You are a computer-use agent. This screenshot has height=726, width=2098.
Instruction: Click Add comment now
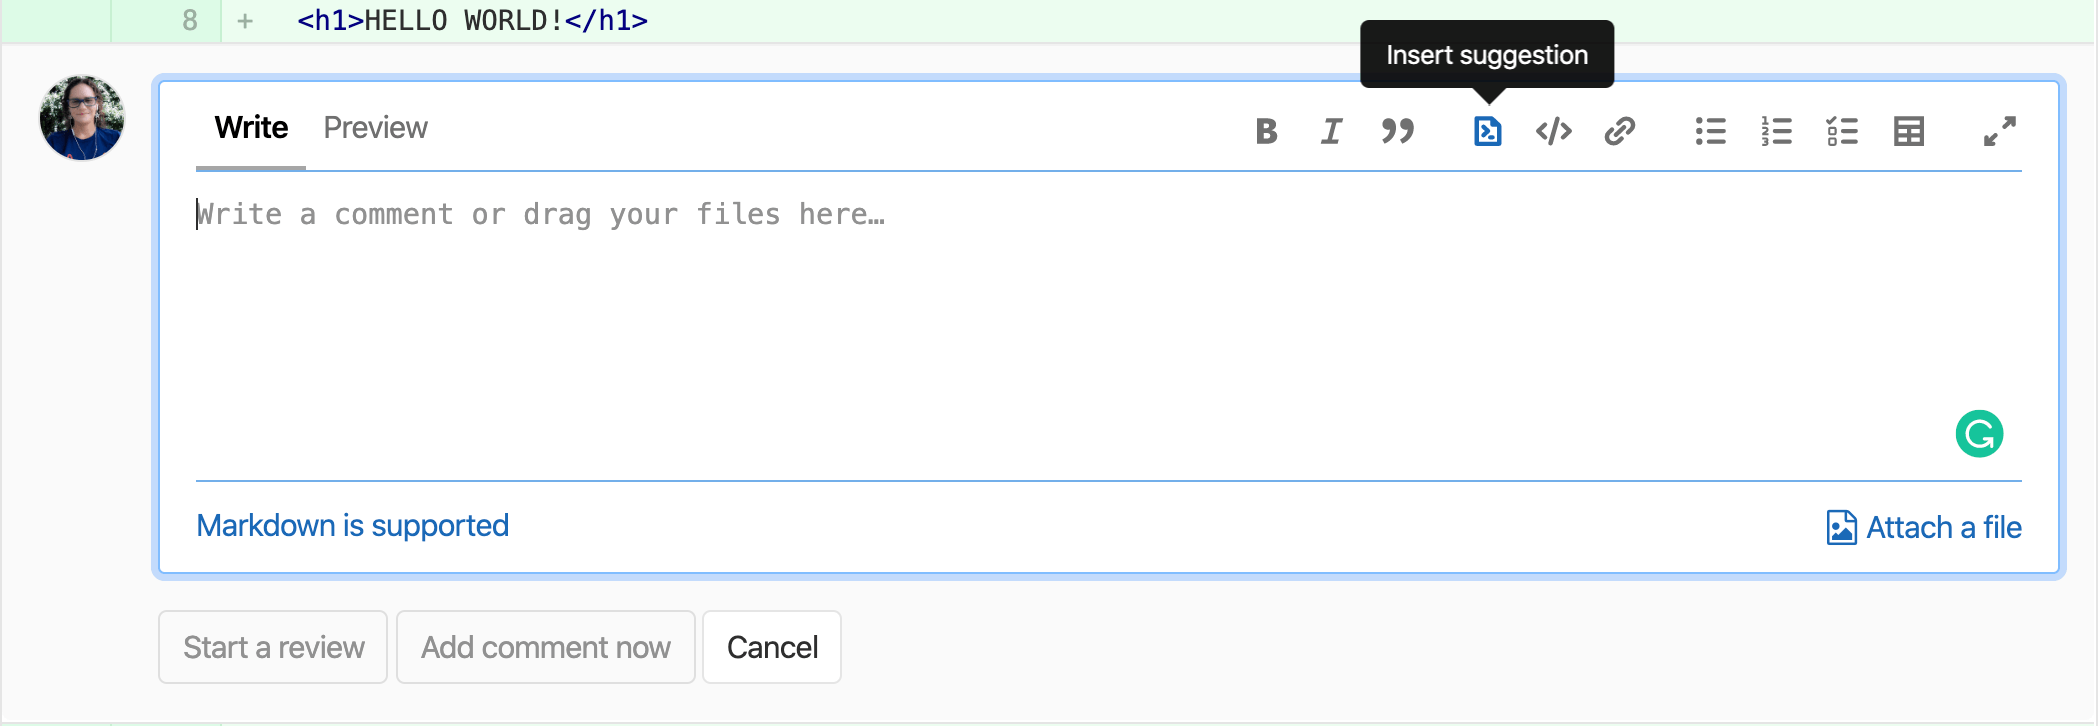click(545, 647)
